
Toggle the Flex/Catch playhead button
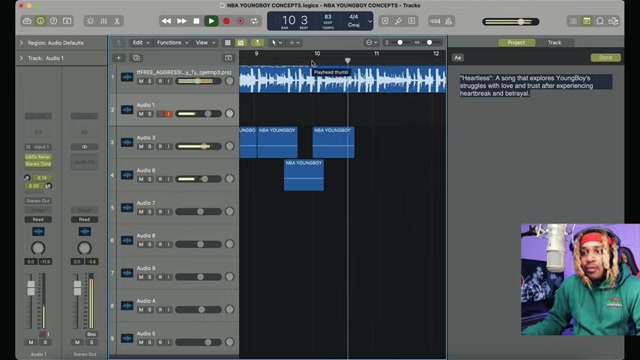coord(257,42)
